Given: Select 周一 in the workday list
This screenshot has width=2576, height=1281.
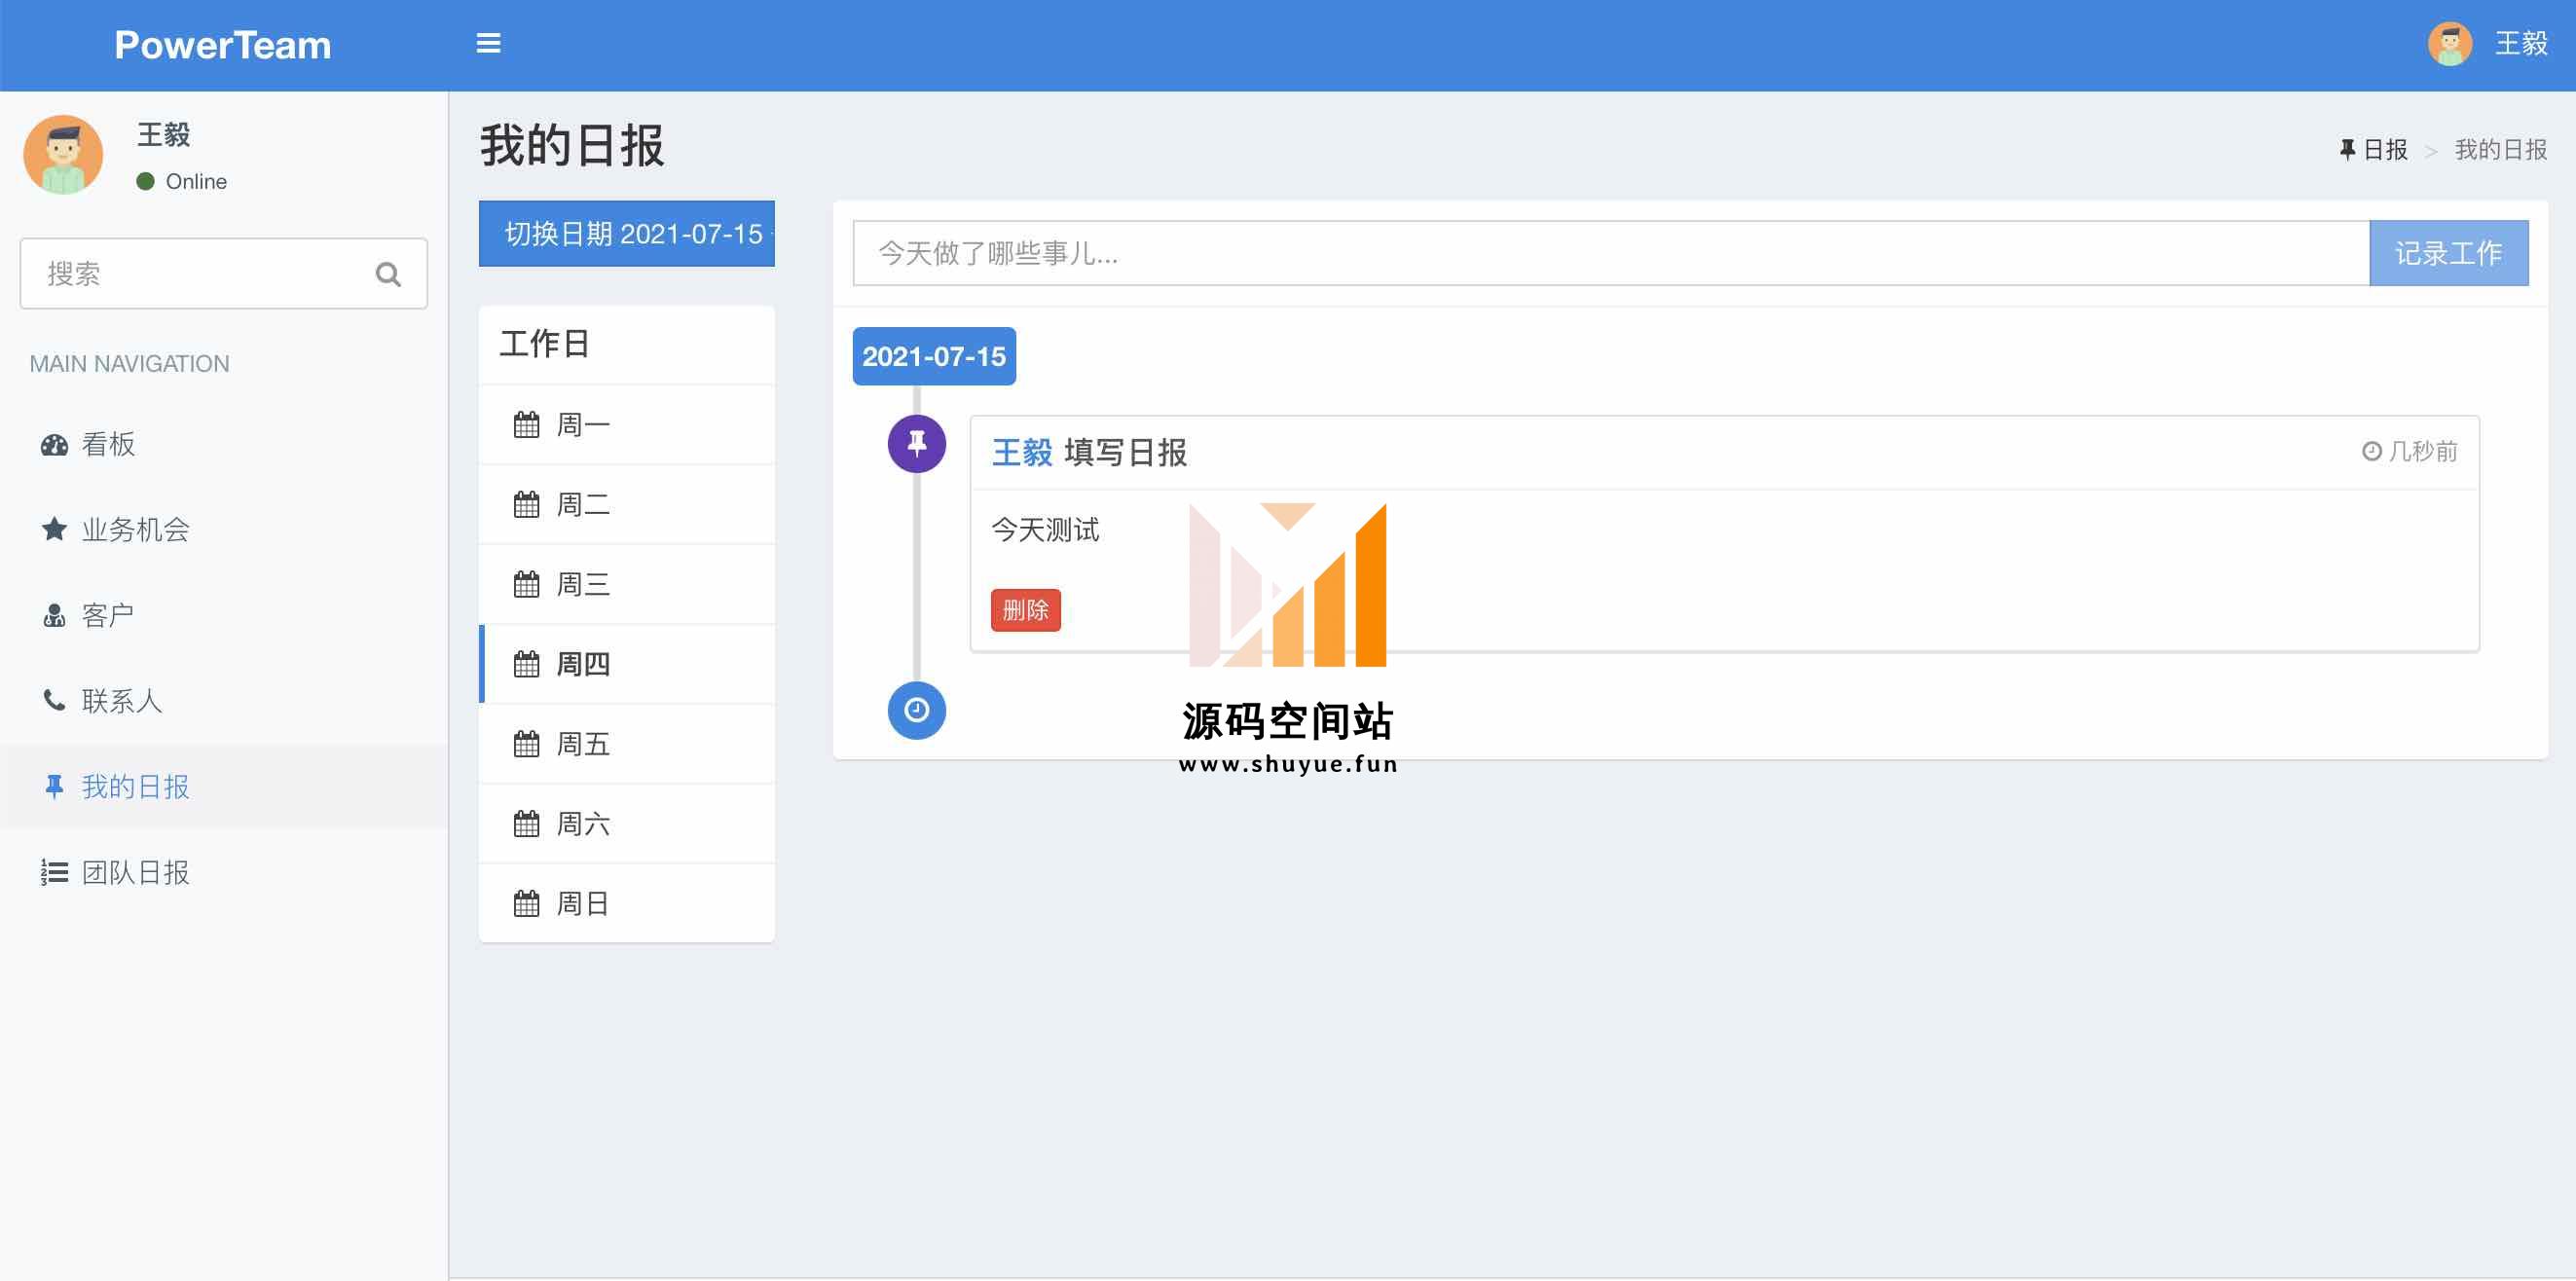Looking at the screenshot, I should (x=627, y=425).
